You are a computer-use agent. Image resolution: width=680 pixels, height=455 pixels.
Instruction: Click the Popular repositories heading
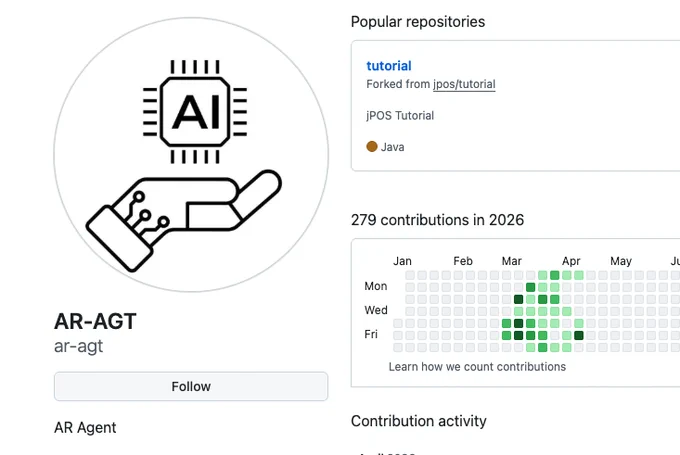point(418,22)
